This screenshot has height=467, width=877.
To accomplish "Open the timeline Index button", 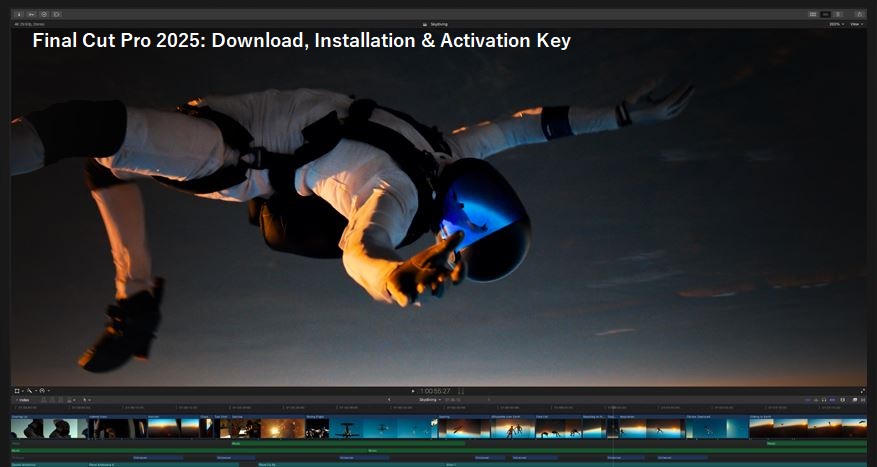I will tap(23, 400).
